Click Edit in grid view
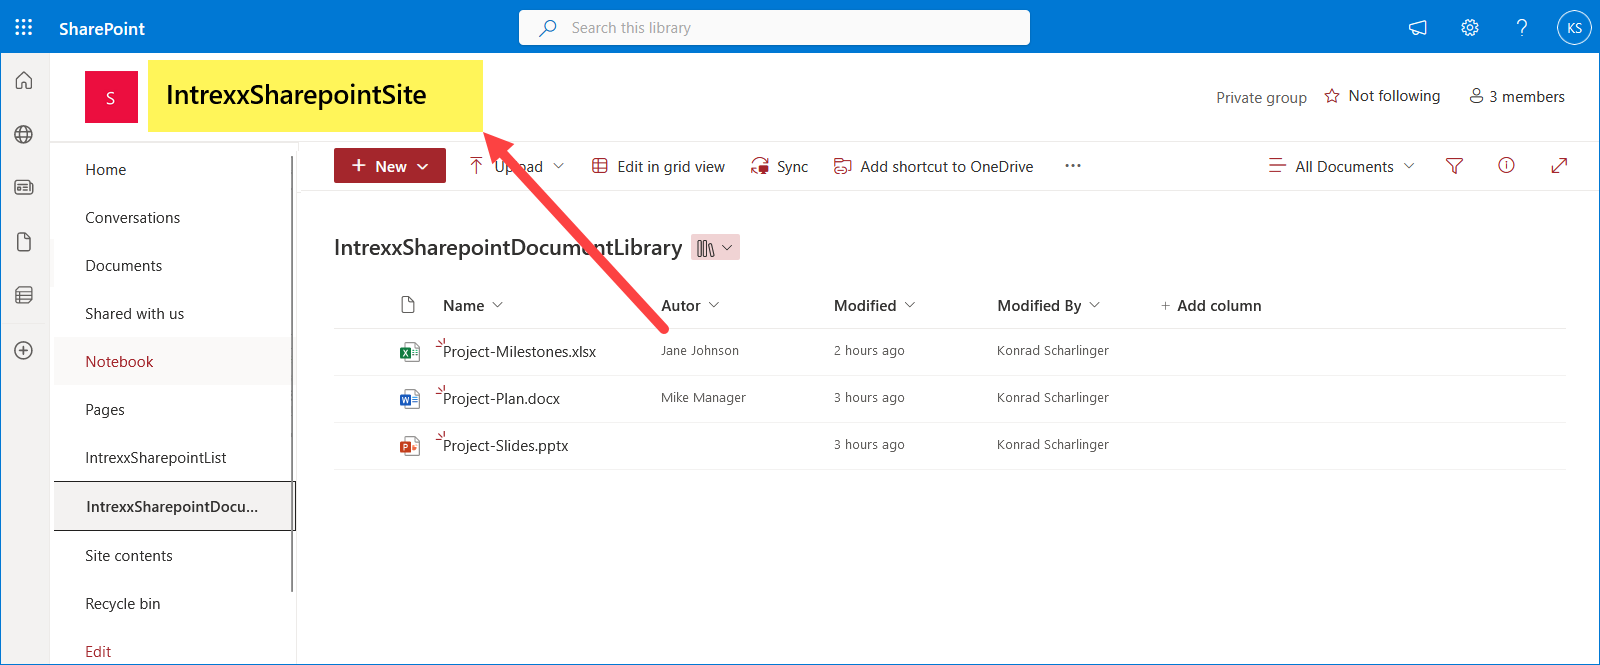The height and width of the screenshot is (665, 1600). 658,167
